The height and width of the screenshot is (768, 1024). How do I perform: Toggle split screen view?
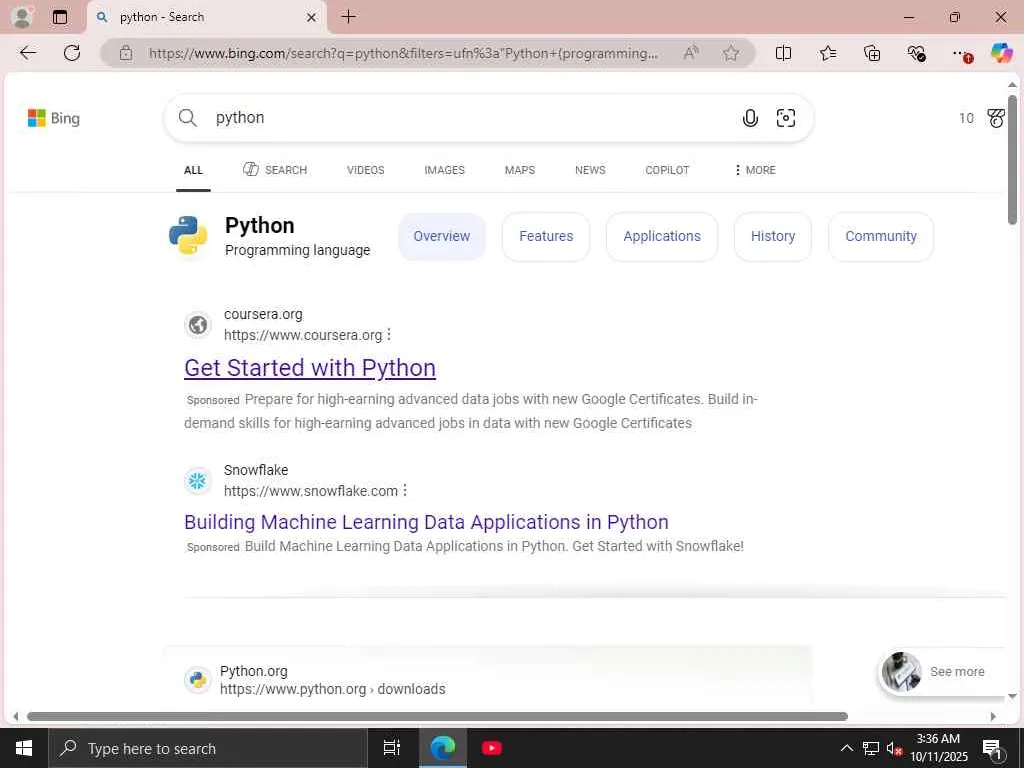pos(783,53)
